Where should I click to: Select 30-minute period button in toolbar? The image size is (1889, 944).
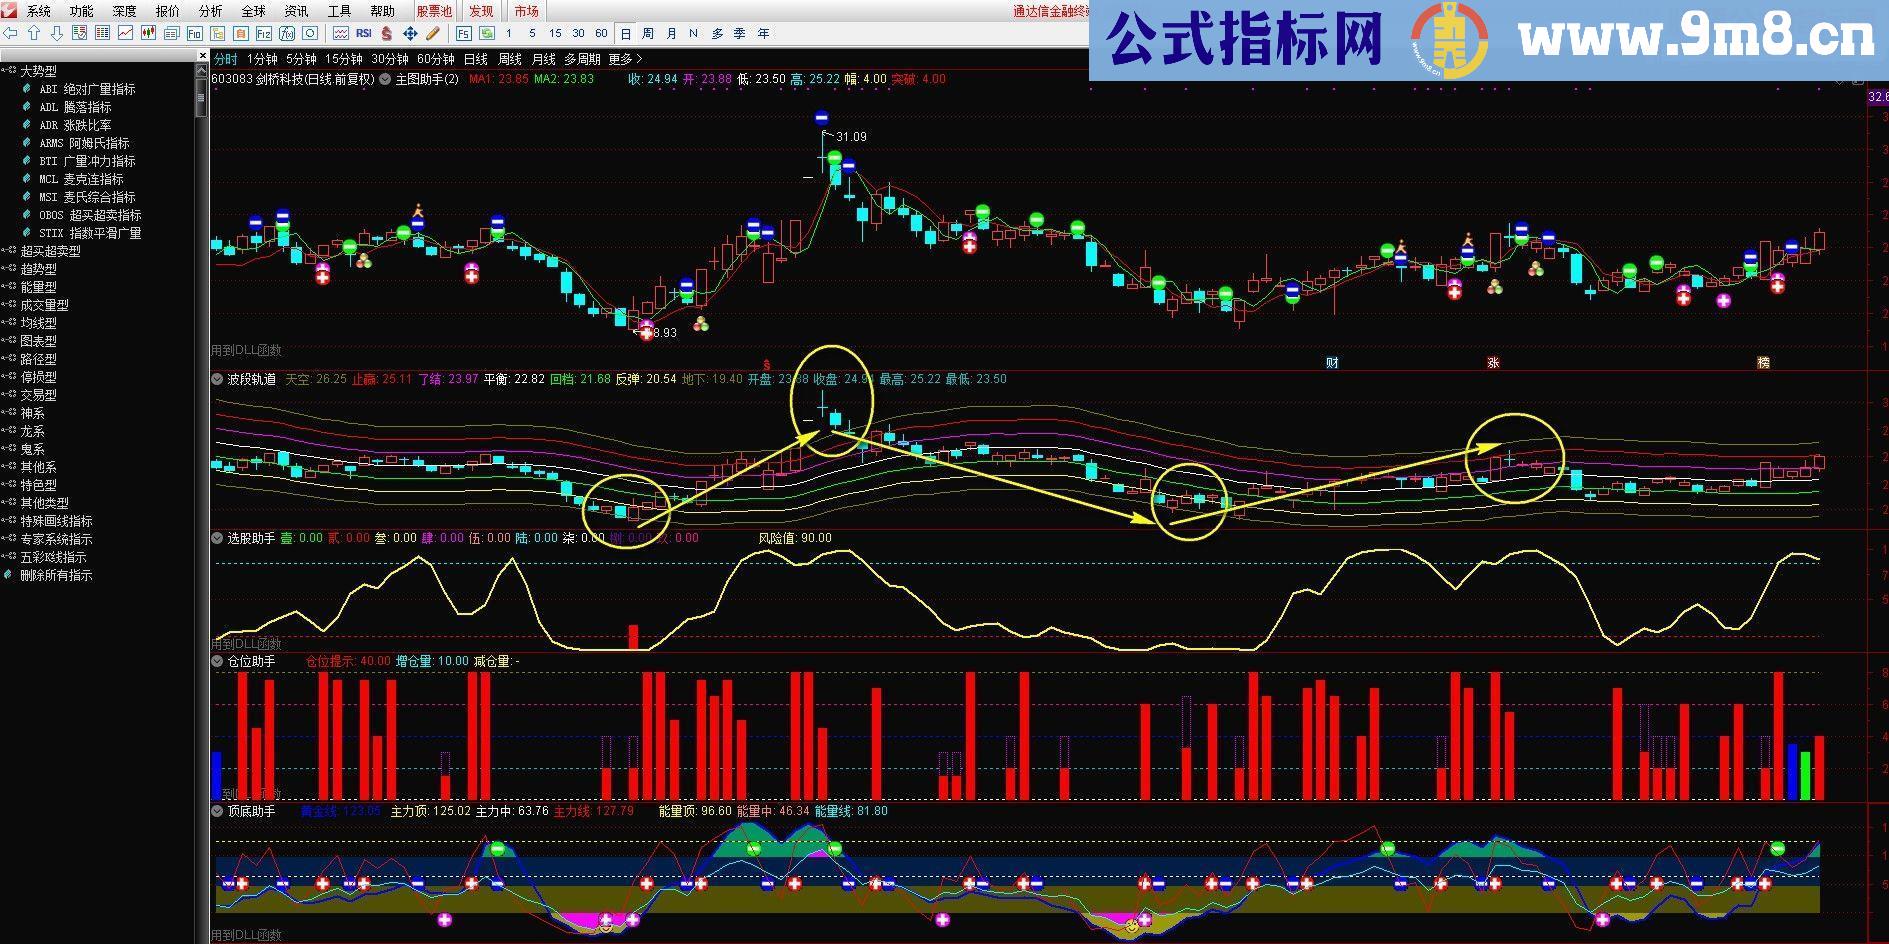click(x=578, y=33)
